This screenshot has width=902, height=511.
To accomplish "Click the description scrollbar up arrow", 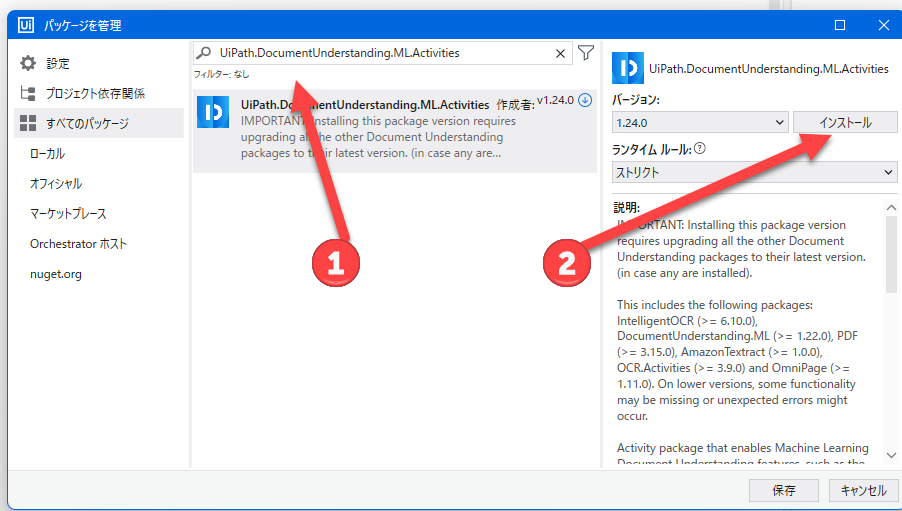I will point(891,207).
